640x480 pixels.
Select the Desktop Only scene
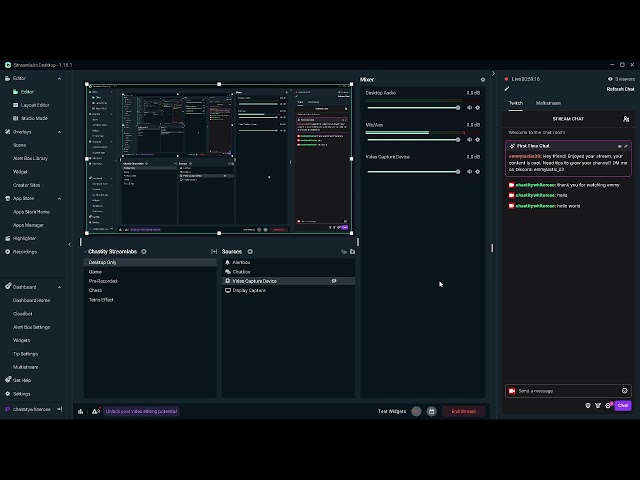[150, 262]
